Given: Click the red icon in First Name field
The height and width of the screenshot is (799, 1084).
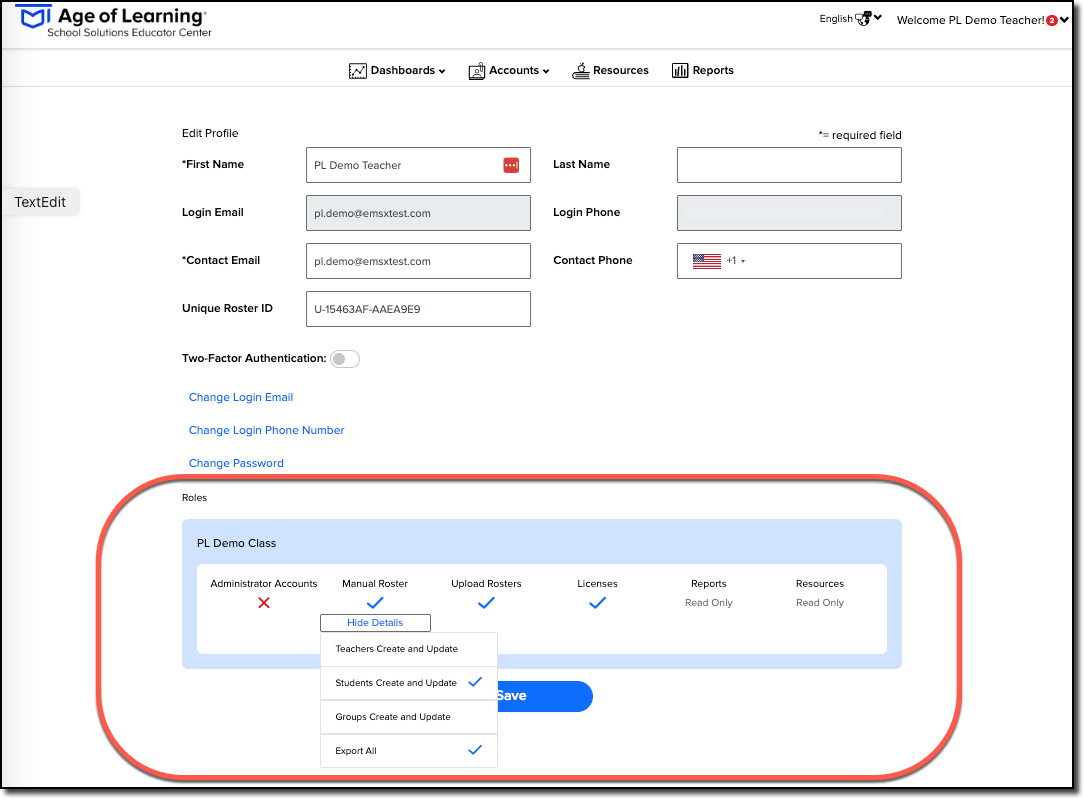Looking at the screenshot, I should click(x=511, y=165).
